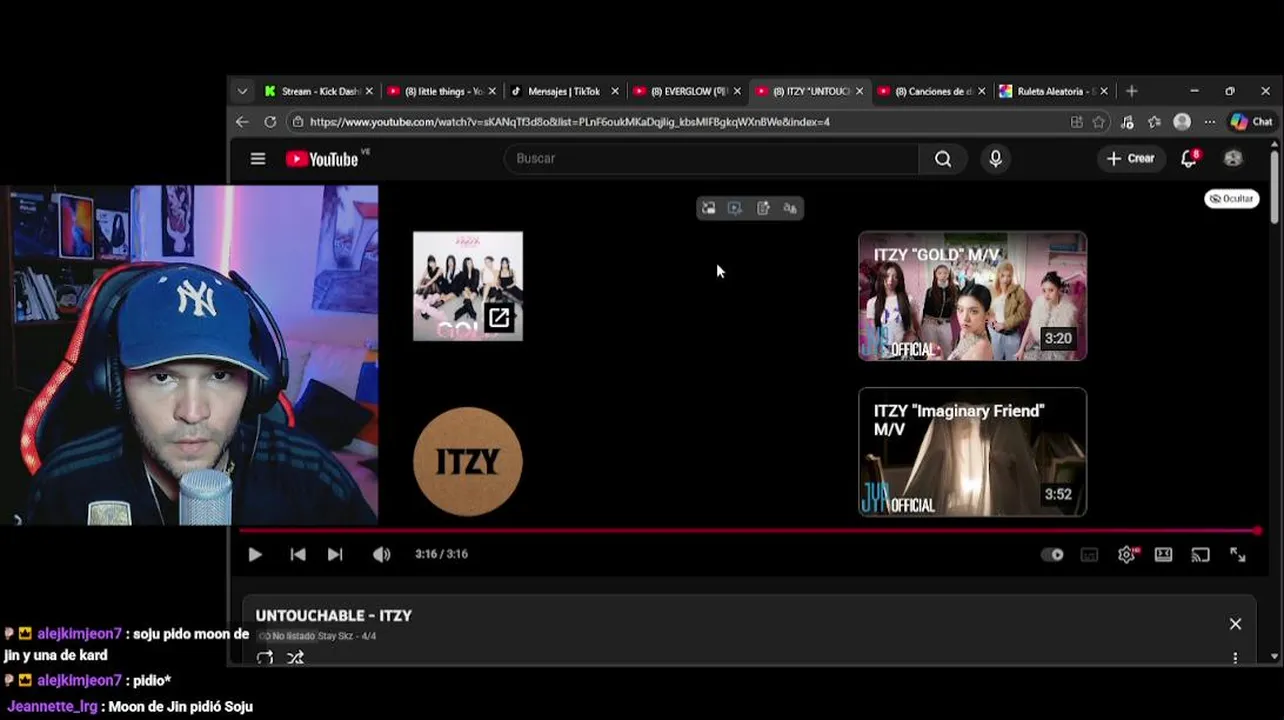Click fourth icon in floating overlay toolbar
This screenshot has width=1284, height=720.
[x=790, y=208]
